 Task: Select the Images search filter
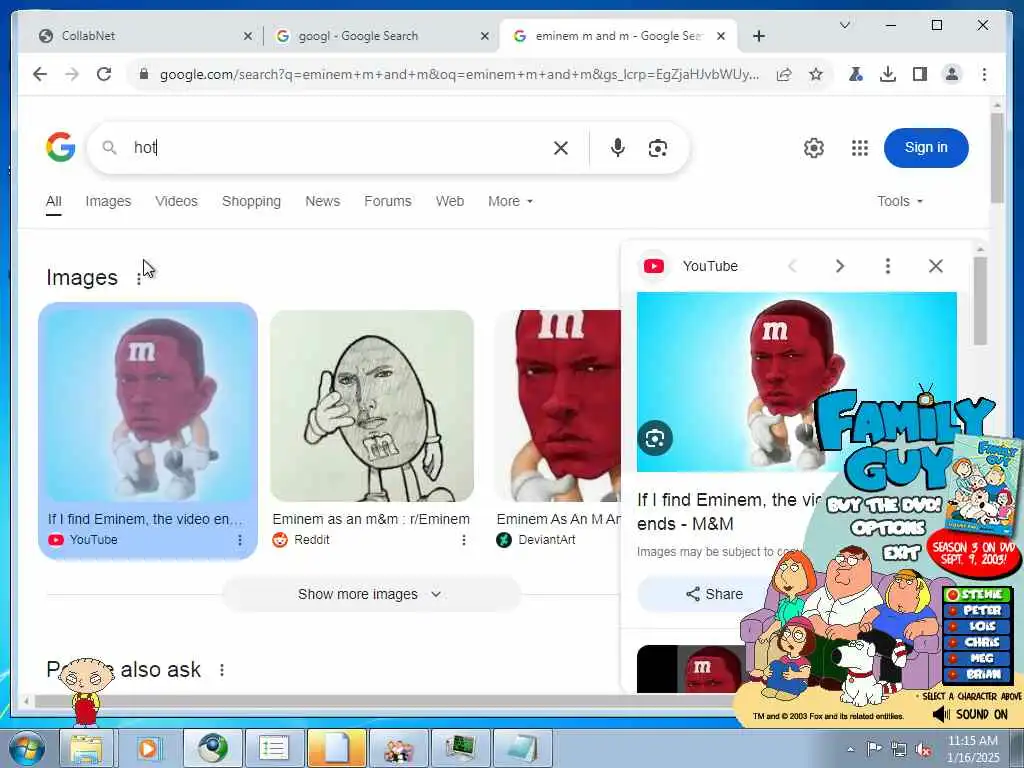(108, 201)
